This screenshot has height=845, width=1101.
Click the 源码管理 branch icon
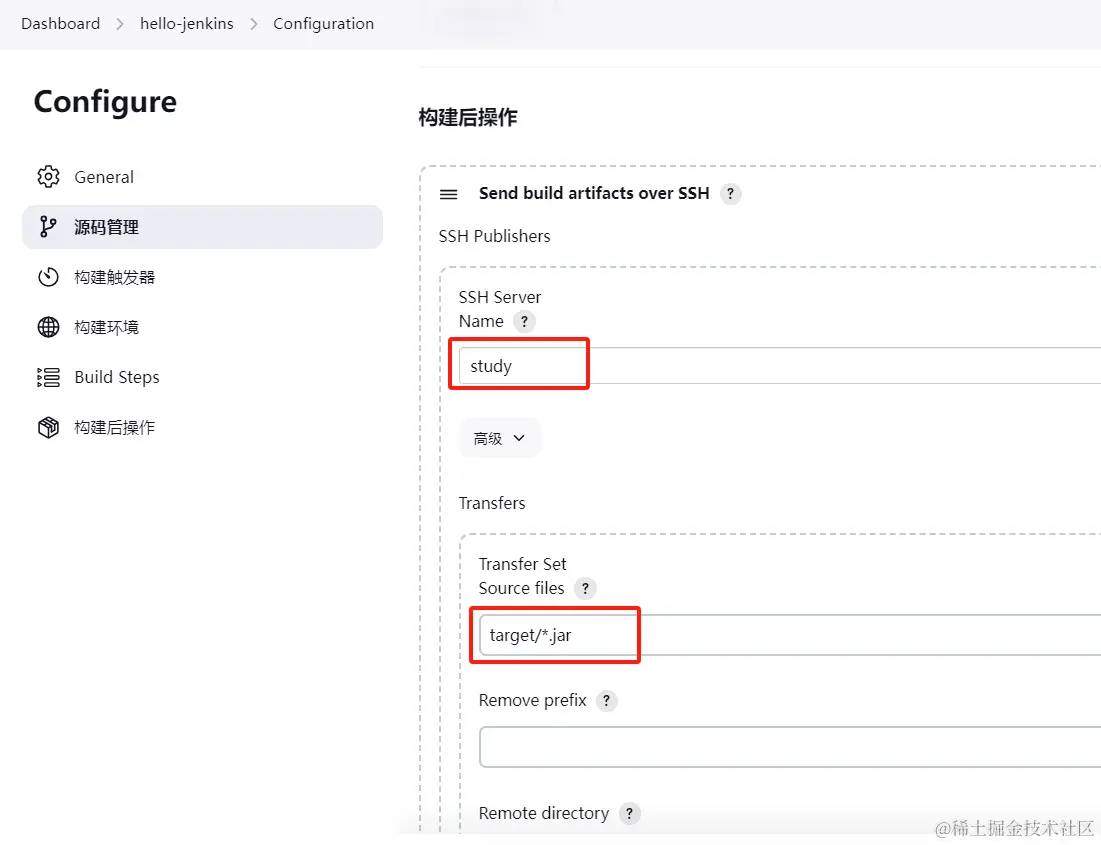tap(48, 226)
